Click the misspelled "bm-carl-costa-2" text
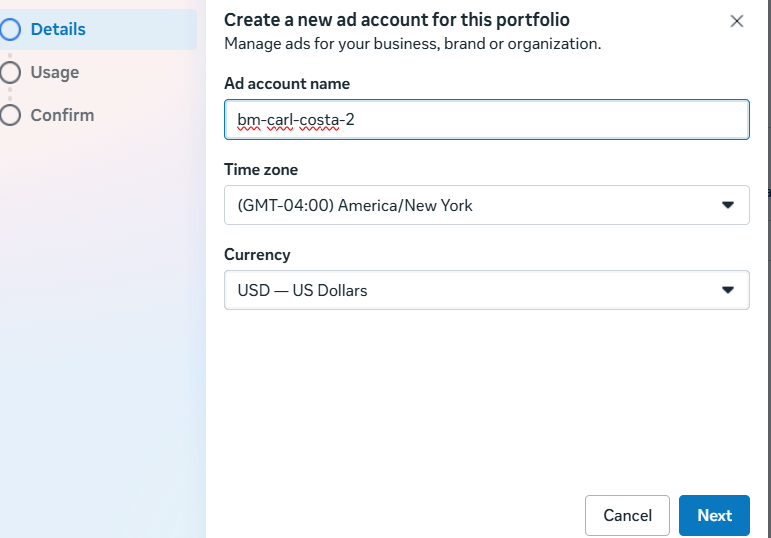The image size is (771, 538). click(296, 120)
